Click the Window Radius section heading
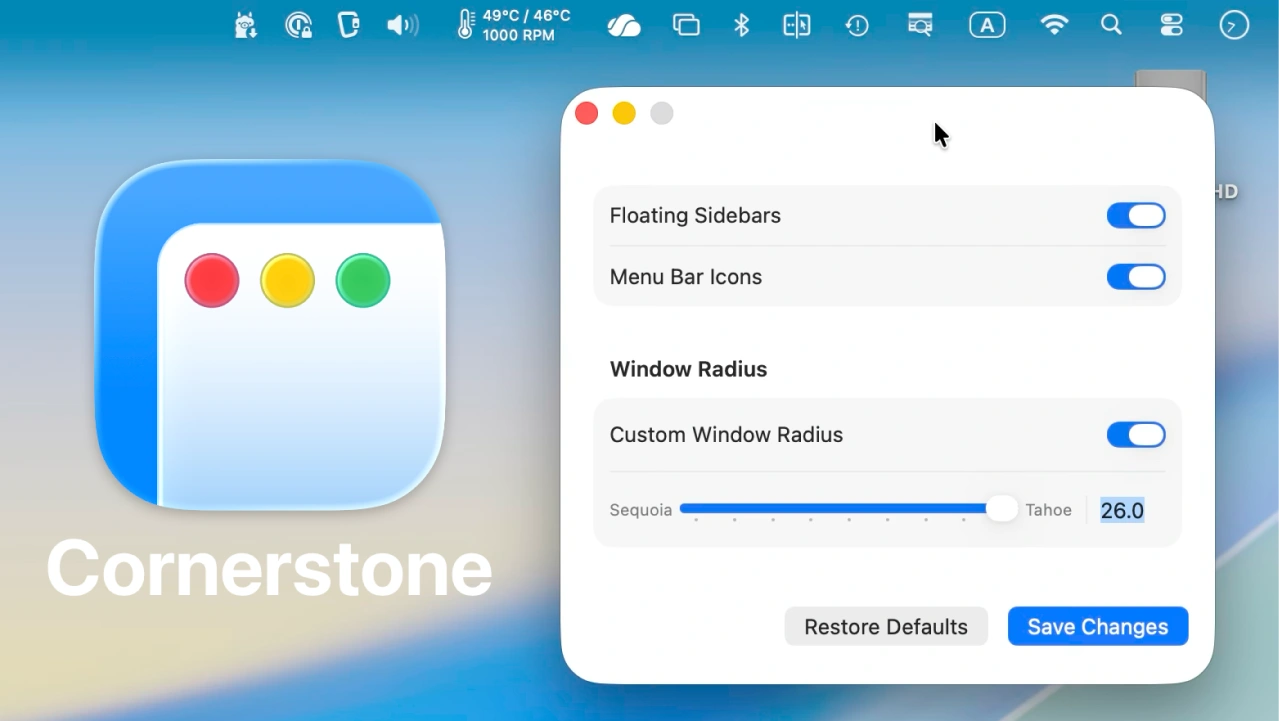Image resolution: width=1280 pixels, height=721 pixels. (x=689, y=369)
